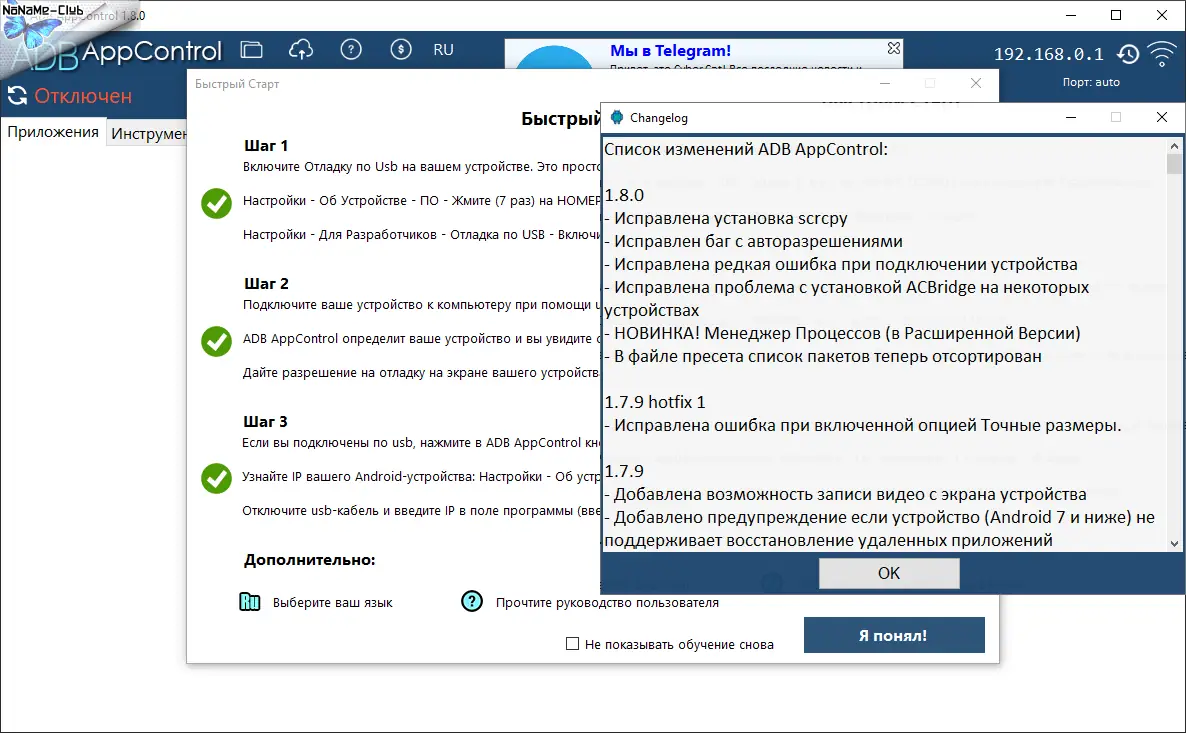Click the Шаг 1 green checkmark

coord(216,203)
